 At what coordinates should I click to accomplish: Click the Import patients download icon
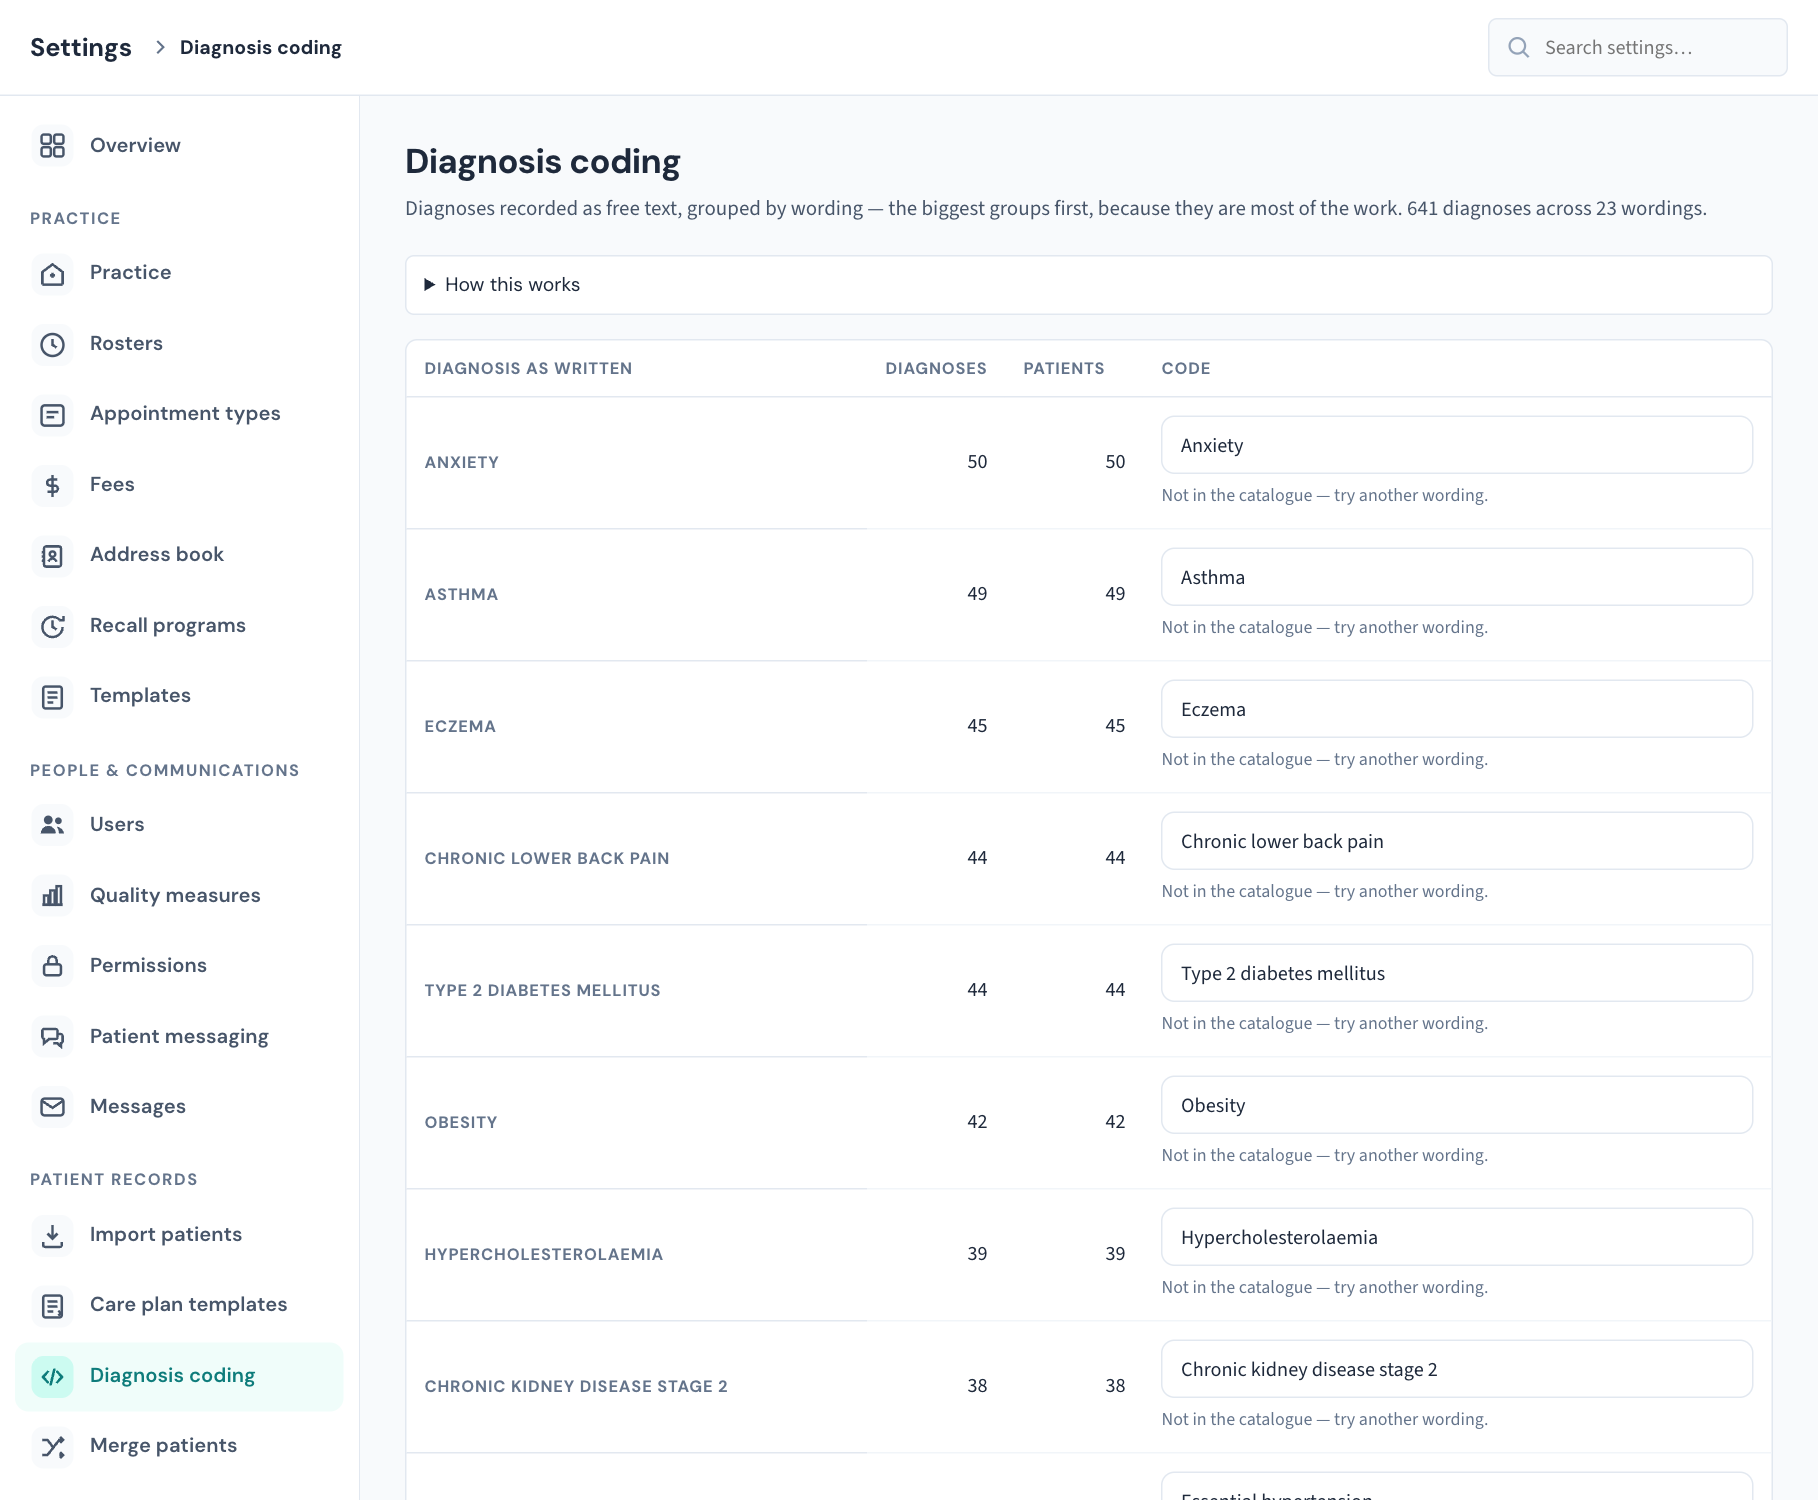52,1235
